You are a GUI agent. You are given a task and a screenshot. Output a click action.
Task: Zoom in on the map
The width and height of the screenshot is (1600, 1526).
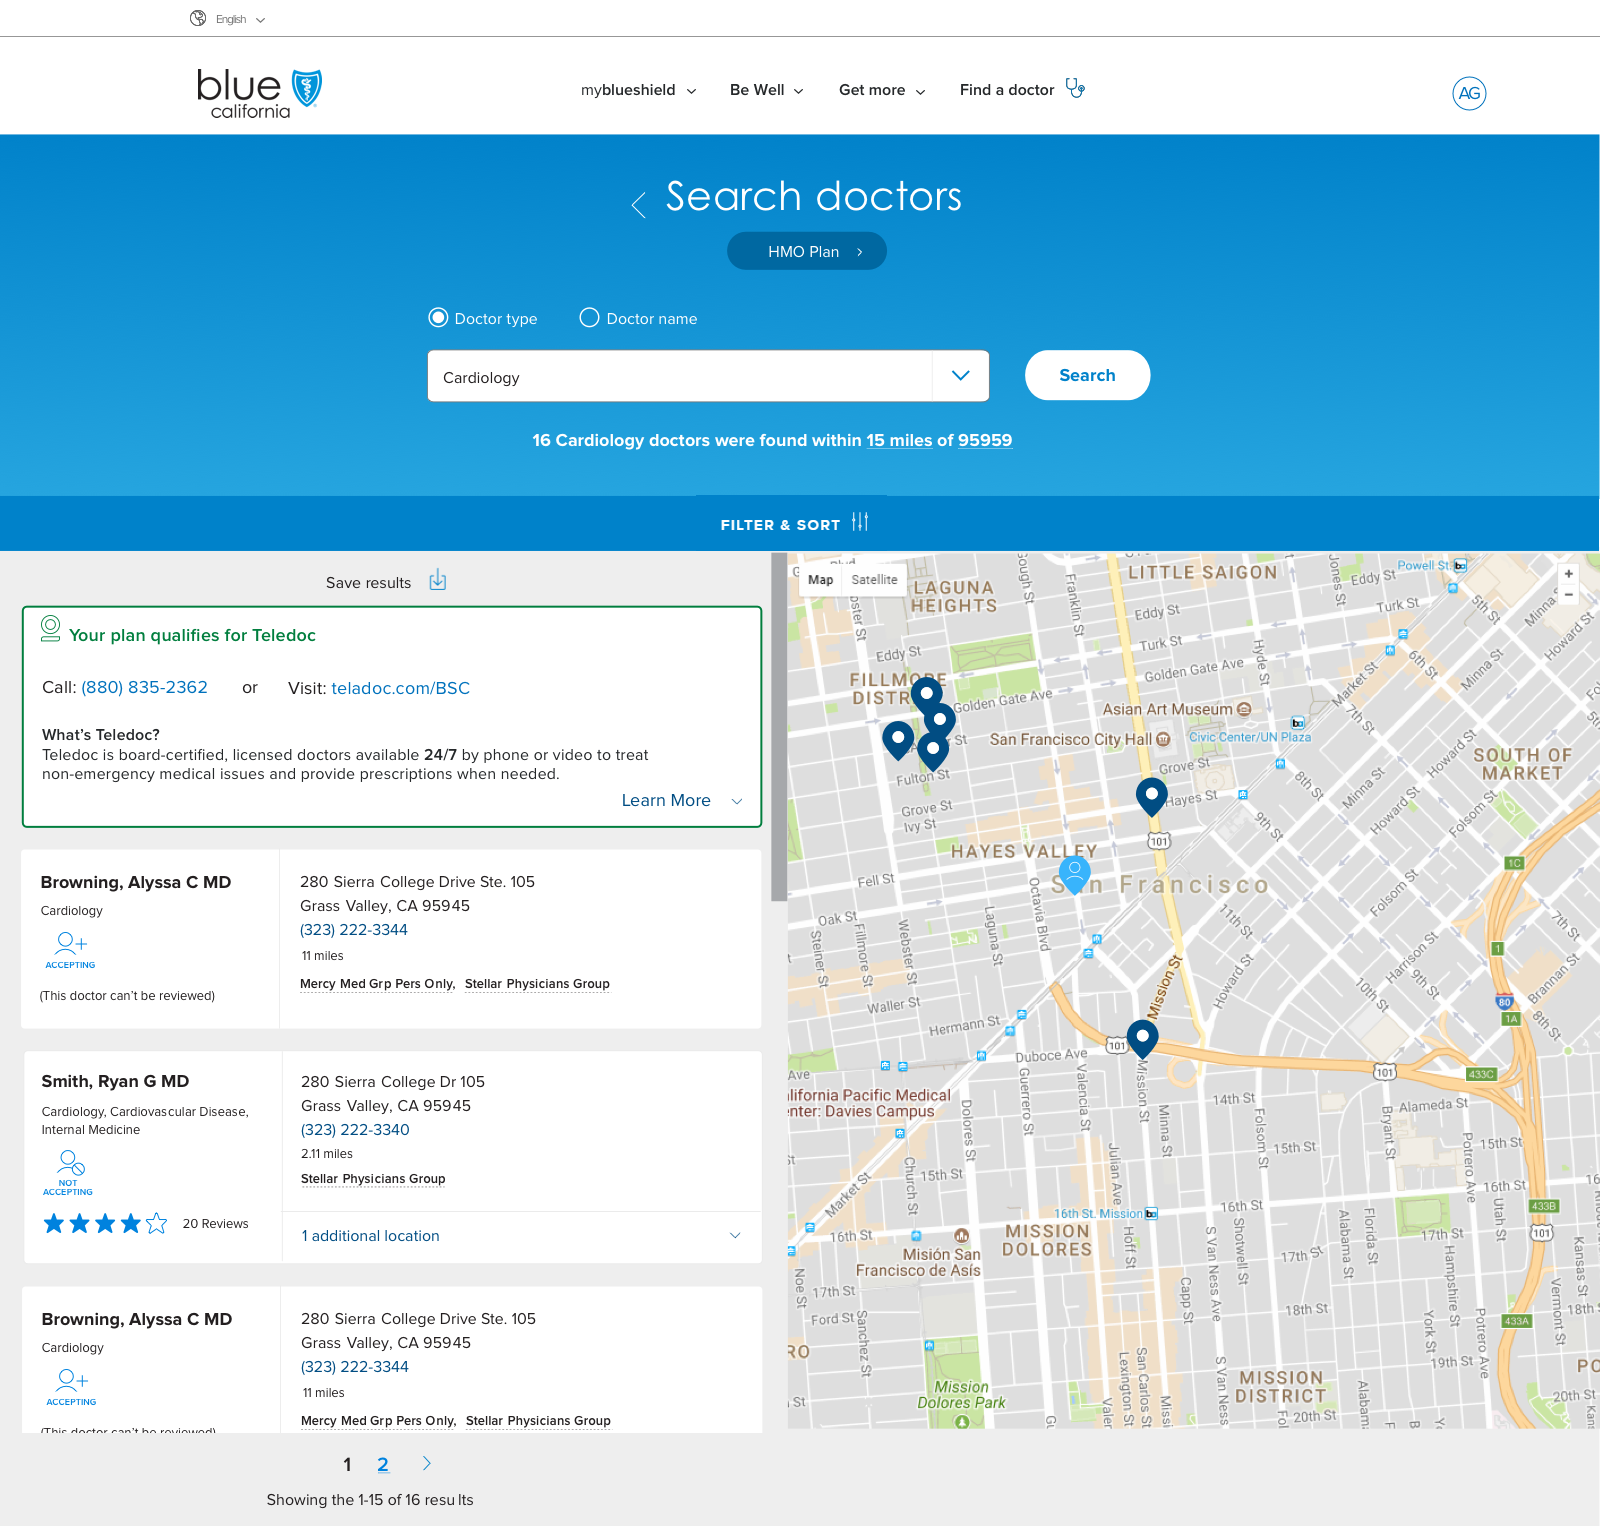coord(1569,574)
